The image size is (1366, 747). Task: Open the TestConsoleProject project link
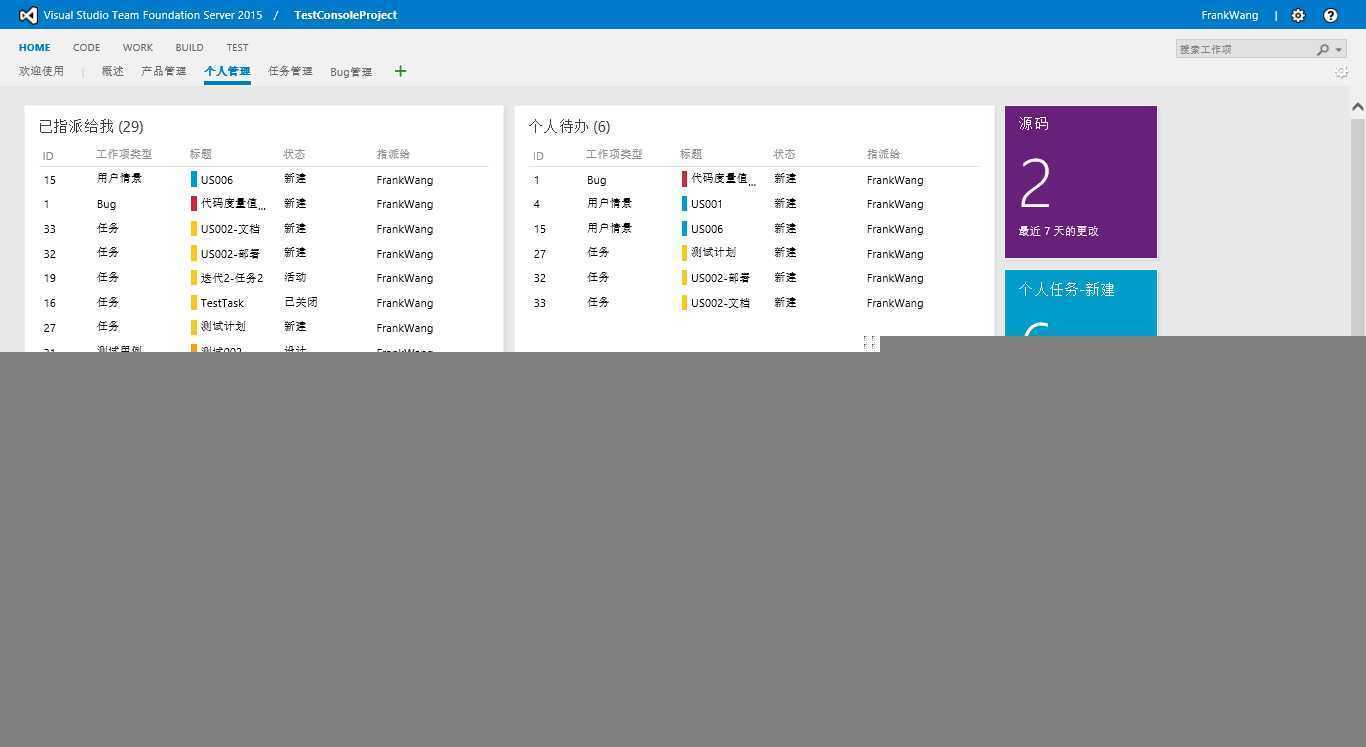(x=345, y=15)
